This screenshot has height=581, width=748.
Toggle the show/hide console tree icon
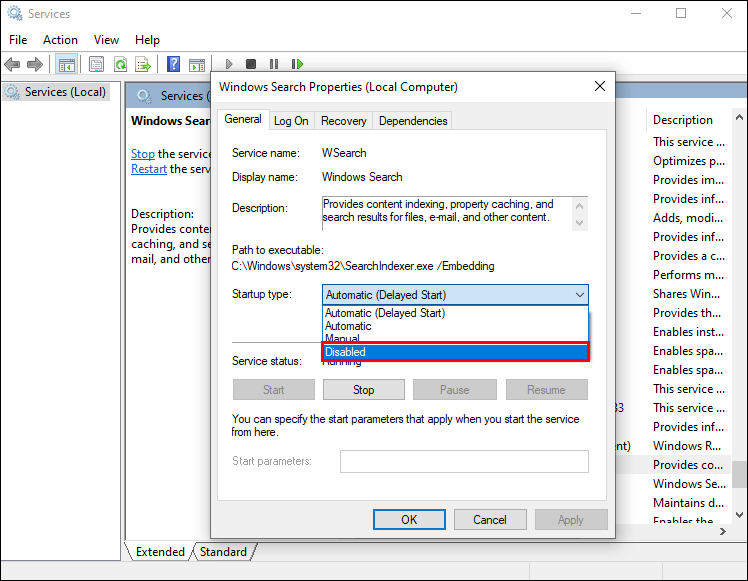[x=66, y=64]
